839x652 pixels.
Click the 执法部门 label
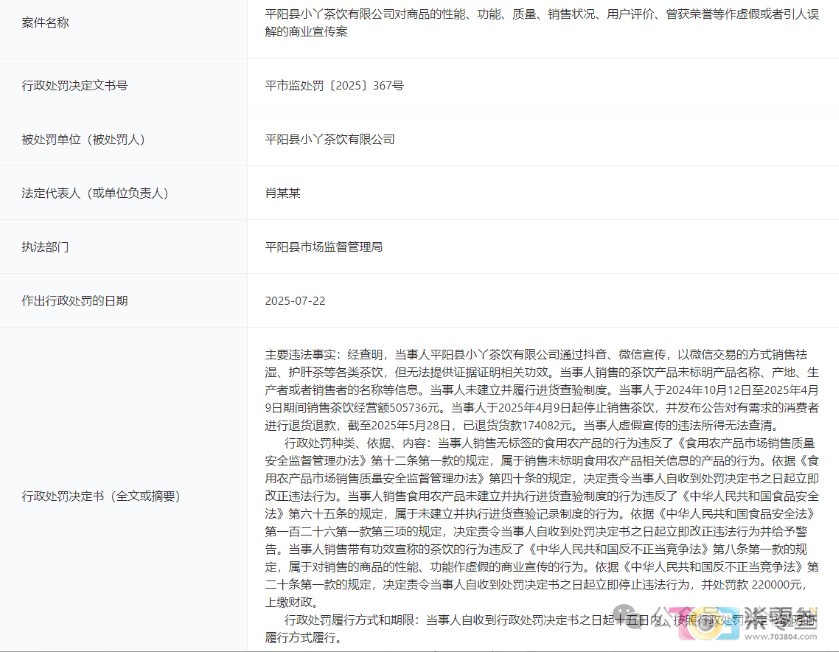(x=45, y=247)
